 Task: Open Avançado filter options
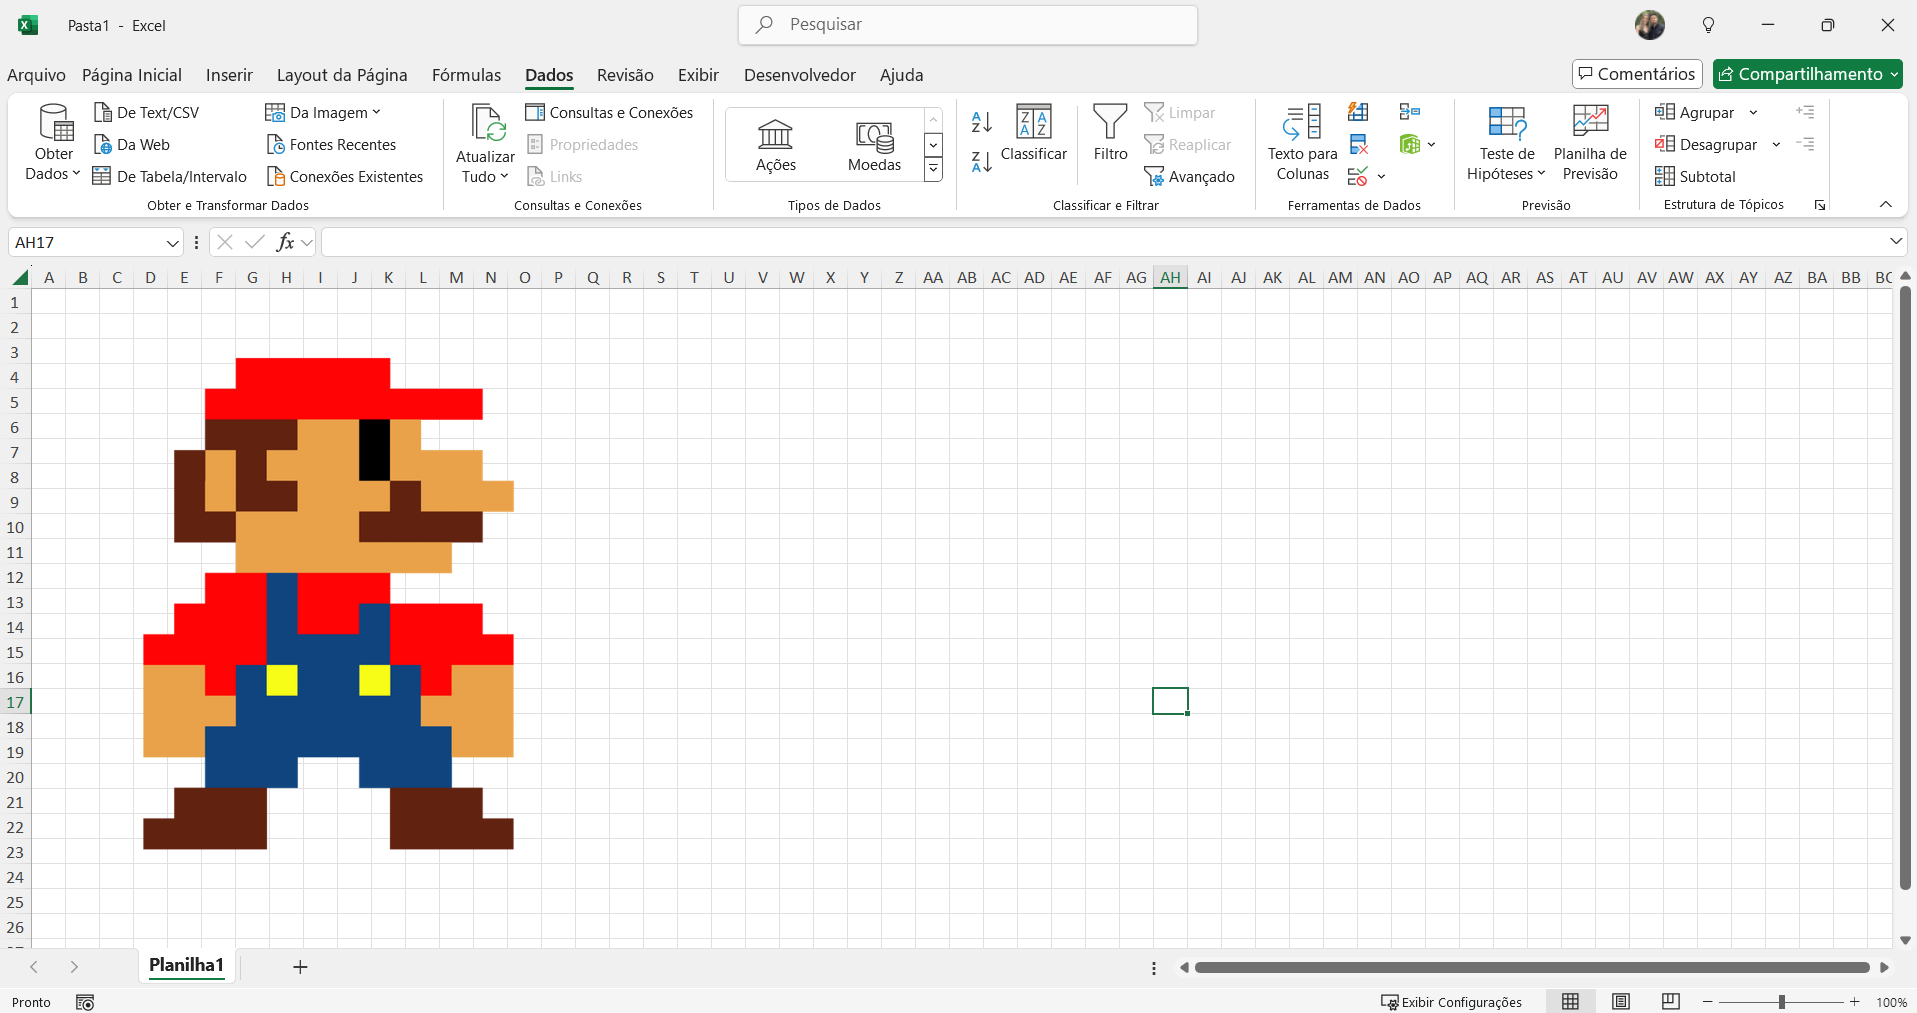tap(1190, 176)
